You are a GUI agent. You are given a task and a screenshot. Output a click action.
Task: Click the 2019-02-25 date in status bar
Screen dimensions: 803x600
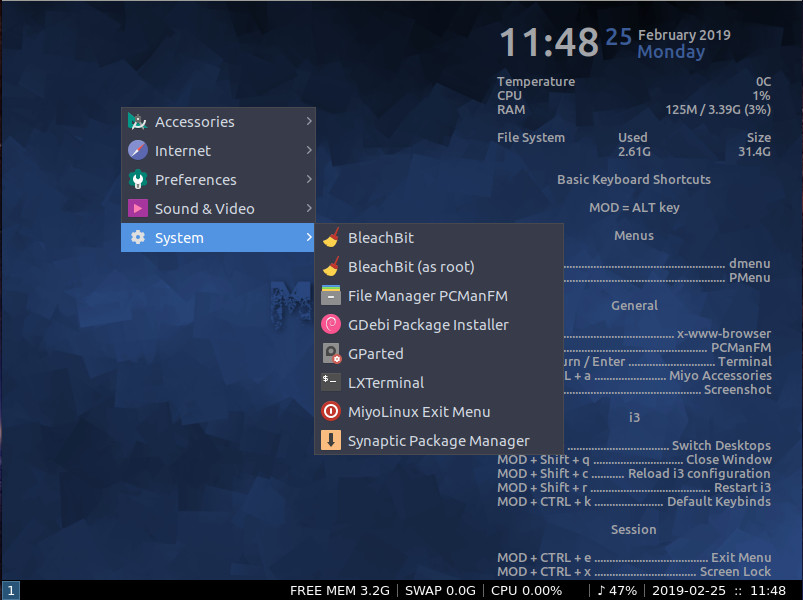689,590
